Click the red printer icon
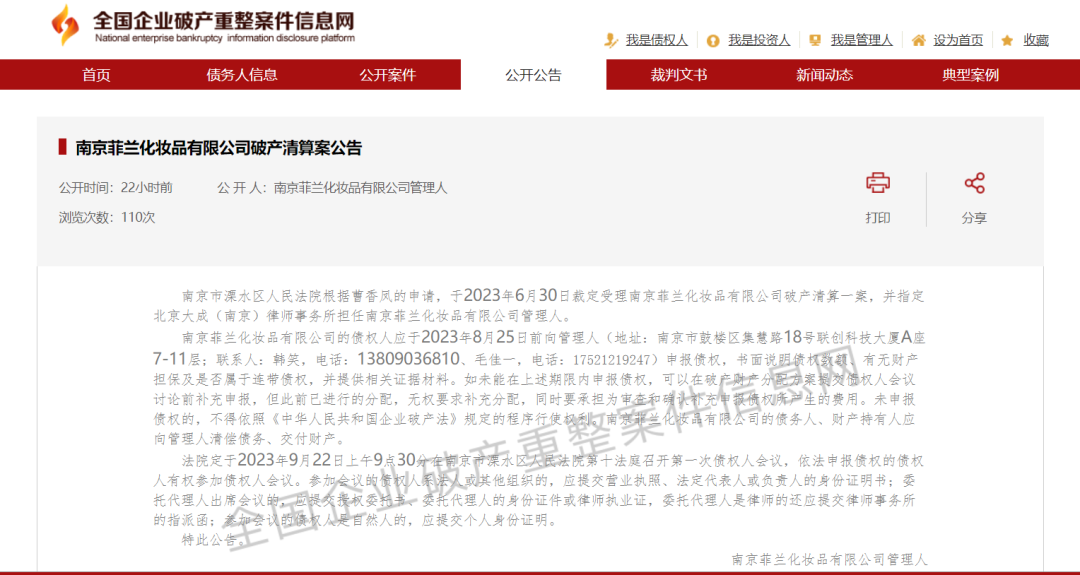The height and width of the screenshot is (575, 1080). point(878,183)
